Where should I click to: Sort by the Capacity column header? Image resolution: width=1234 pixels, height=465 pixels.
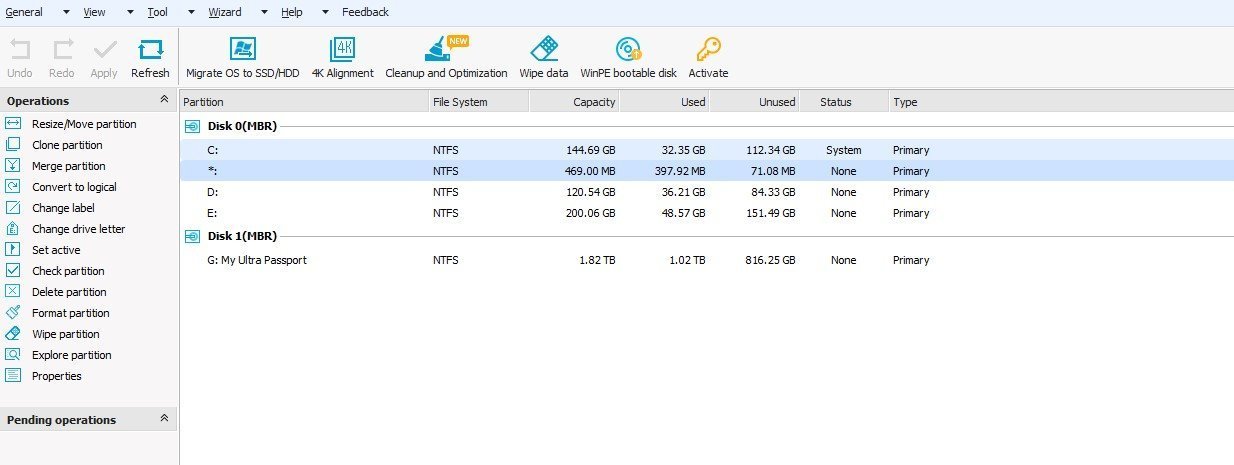coord(574,102)
